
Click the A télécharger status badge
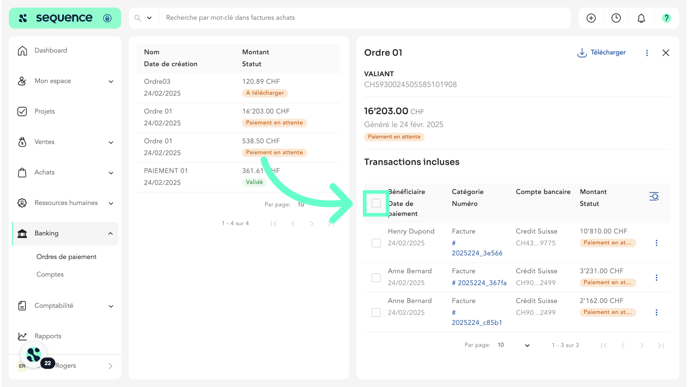[x=265, y=93]
